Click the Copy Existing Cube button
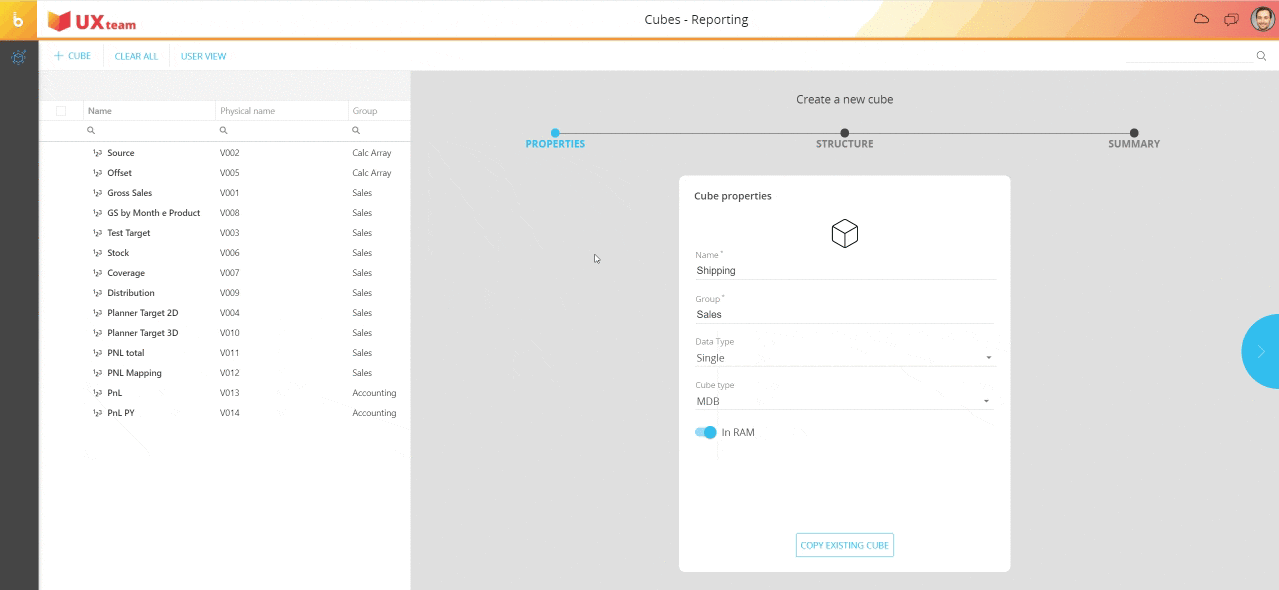Viewport: 1279px width, 590px height. pyautogui.click(x=844, y=545)
